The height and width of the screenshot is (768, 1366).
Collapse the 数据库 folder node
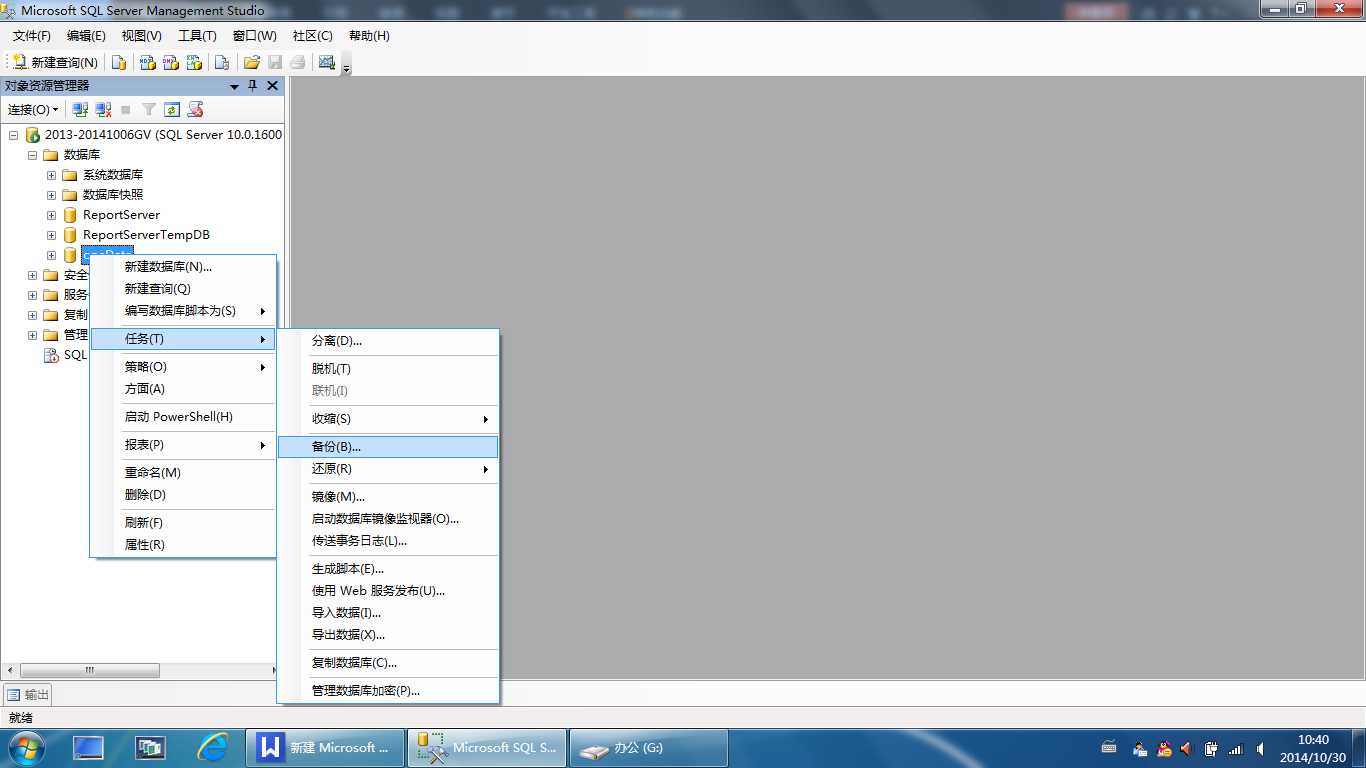32,155
